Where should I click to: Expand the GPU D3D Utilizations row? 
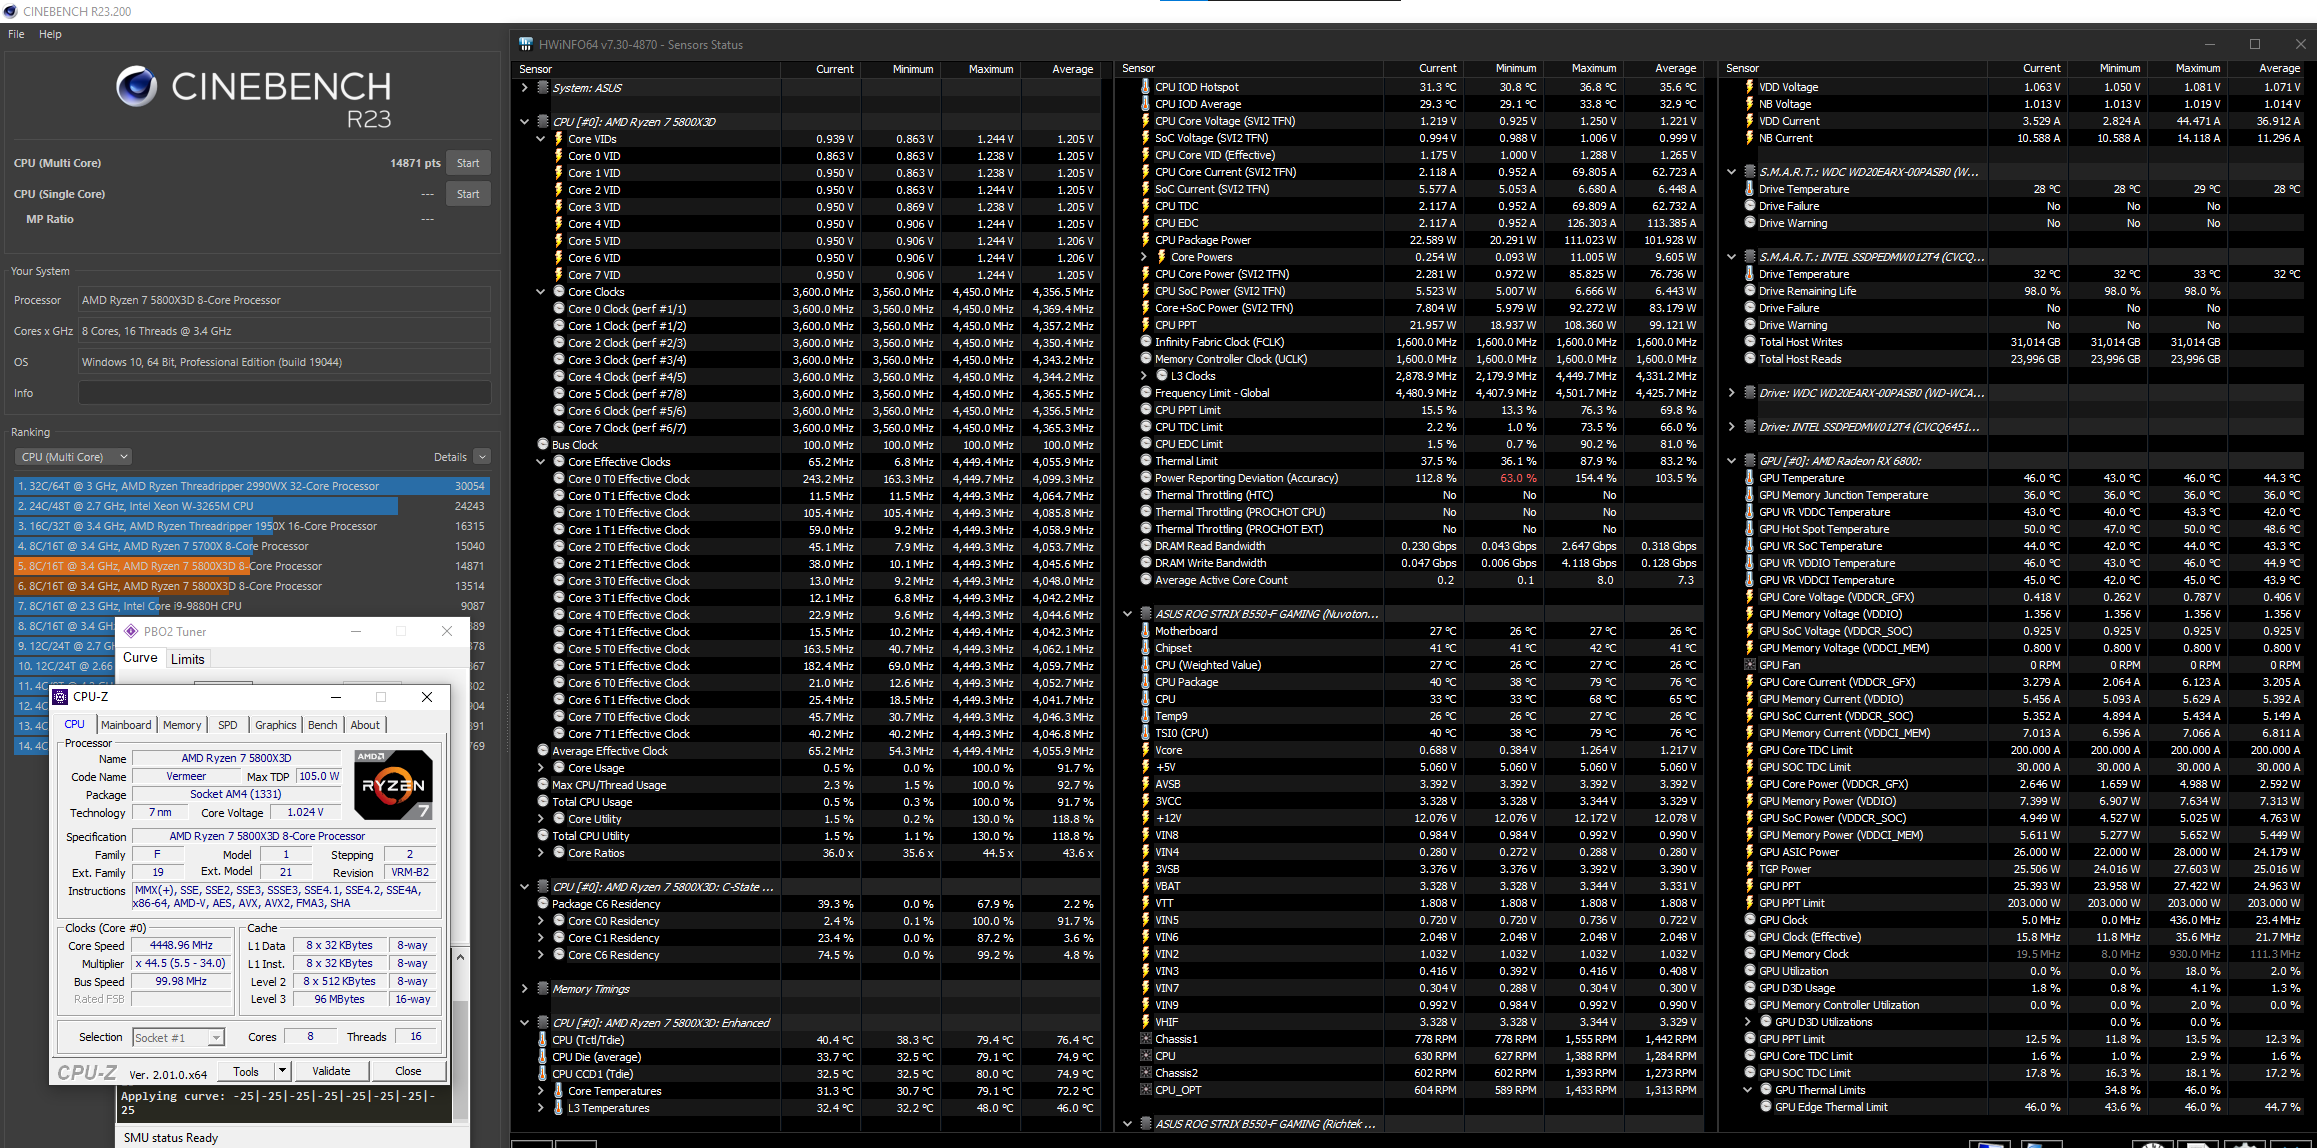coord(1748,1022)
